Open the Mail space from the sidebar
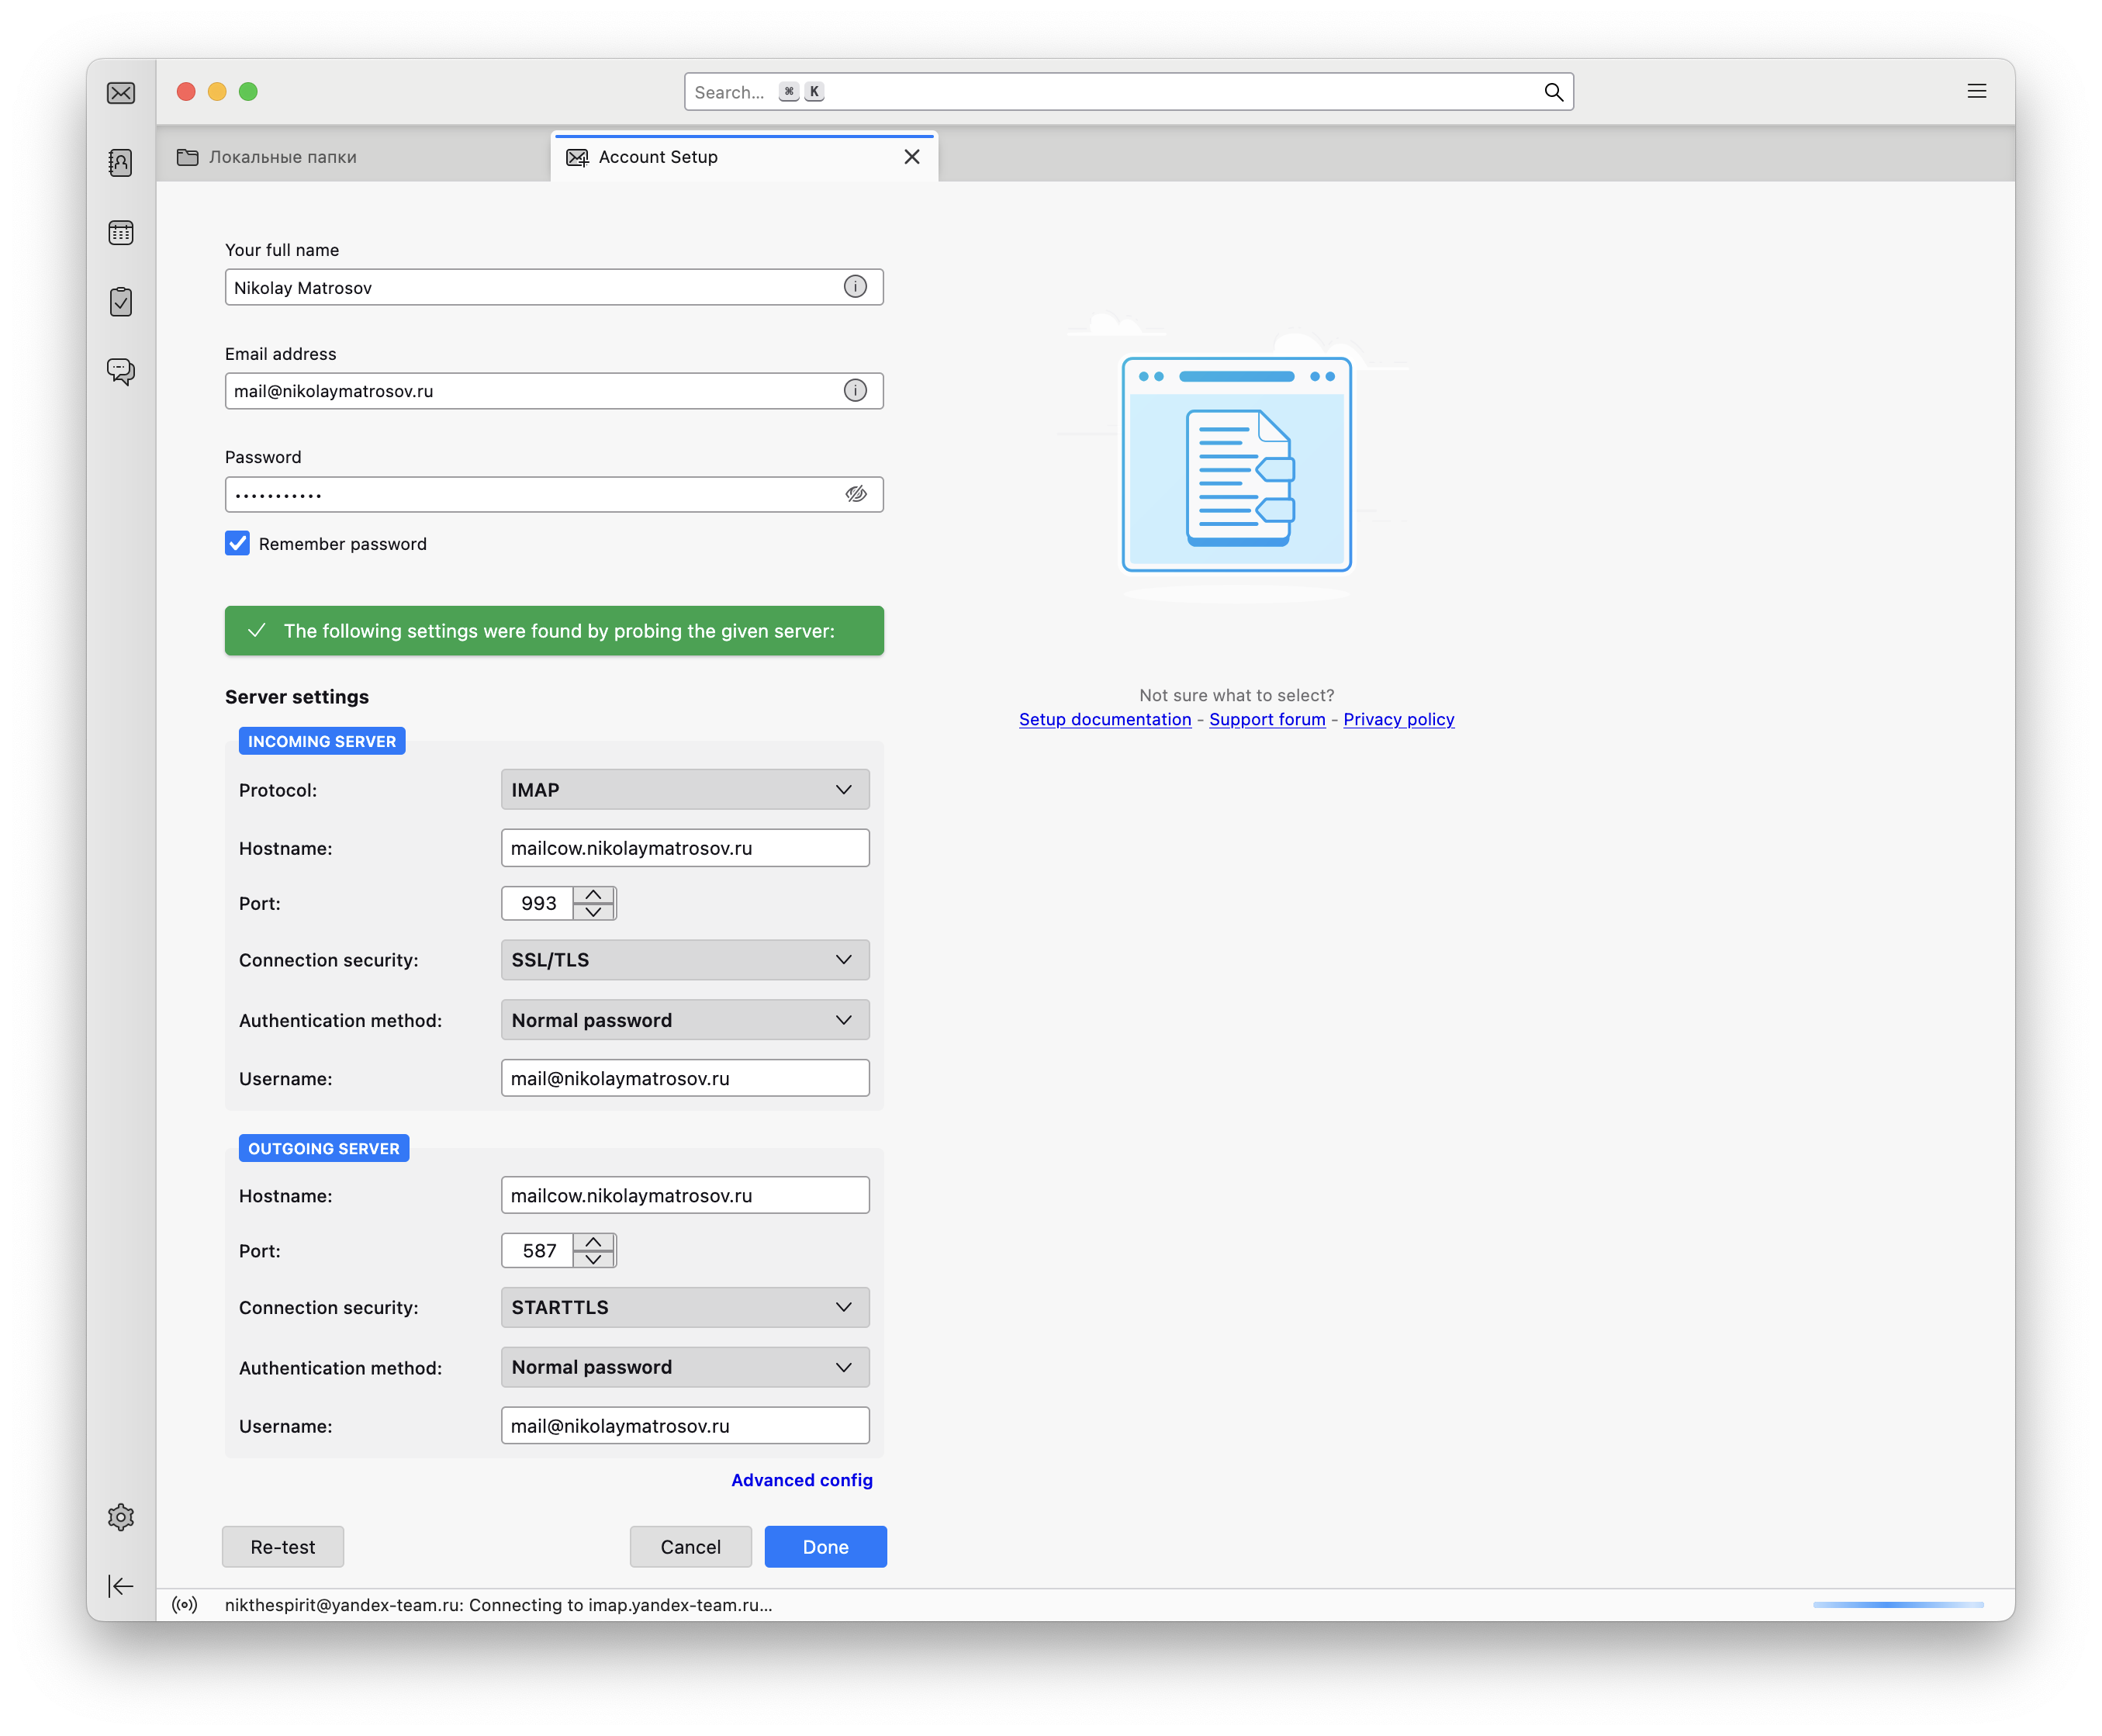 pyautogui.click(x=120, y=92)
